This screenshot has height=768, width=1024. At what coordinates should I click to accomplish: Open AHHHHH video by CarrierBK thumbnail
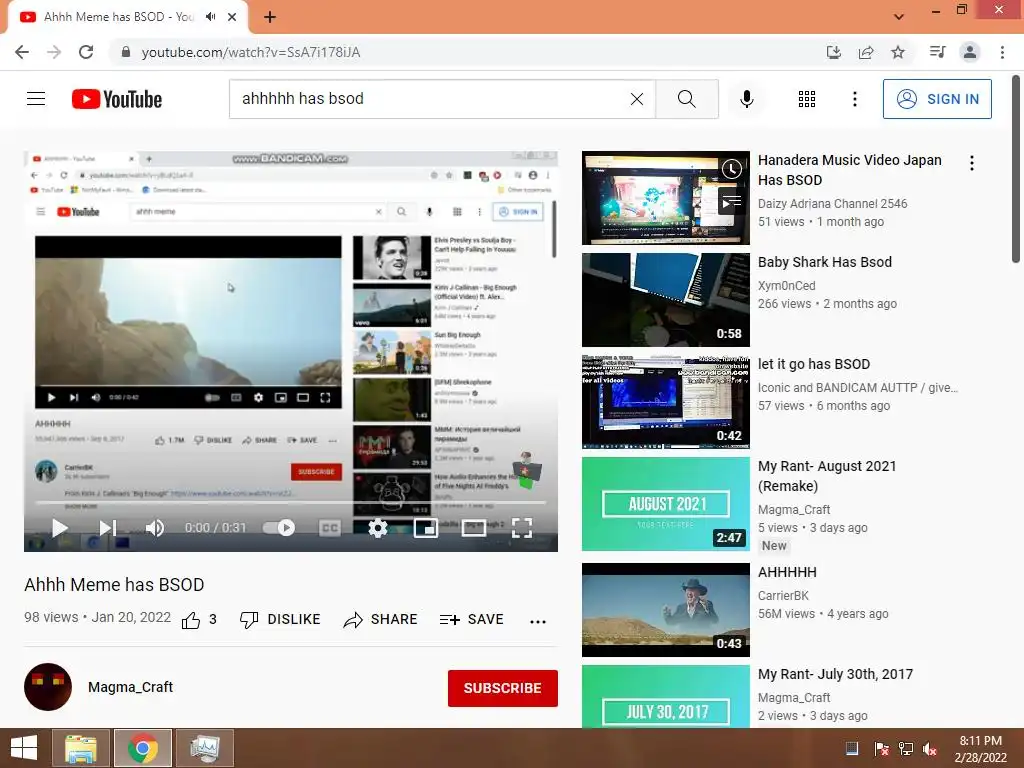coord(665,610)
